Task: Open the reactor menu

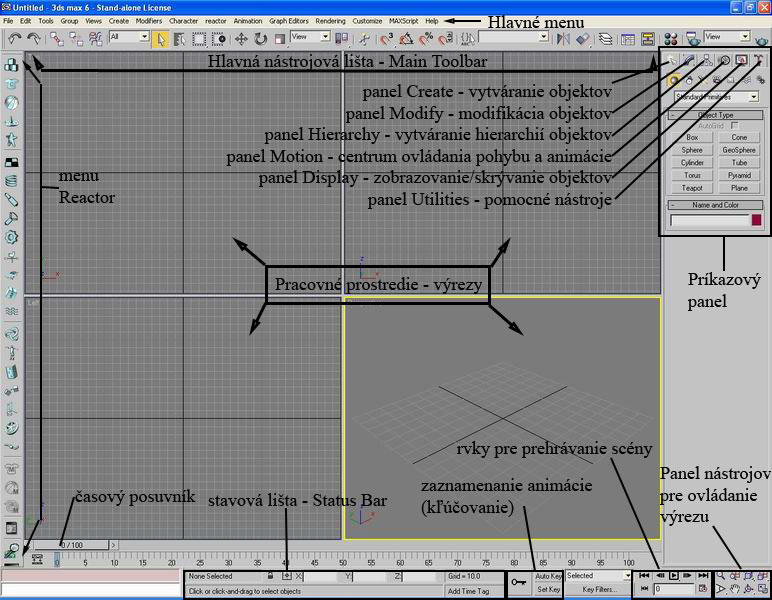Action: click(216, 21)
